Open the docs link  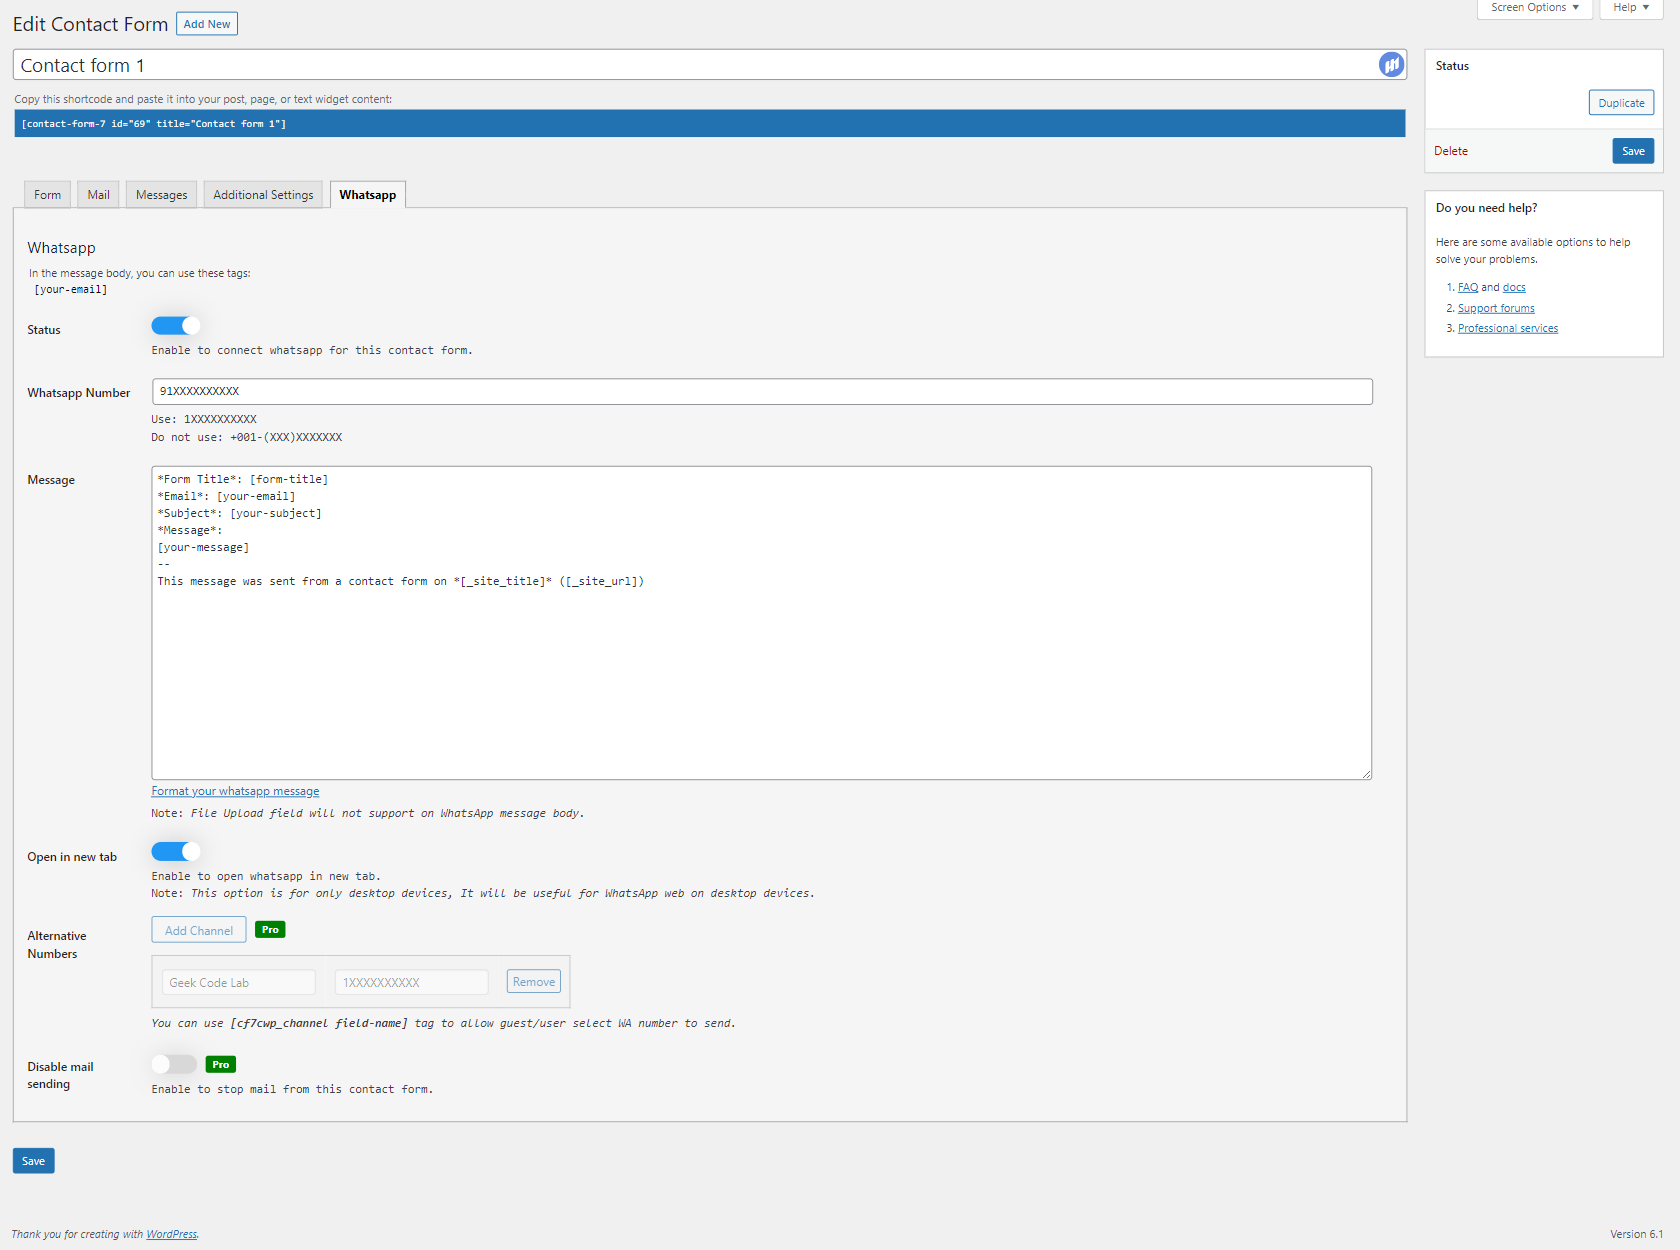(x=1514, y=288)
